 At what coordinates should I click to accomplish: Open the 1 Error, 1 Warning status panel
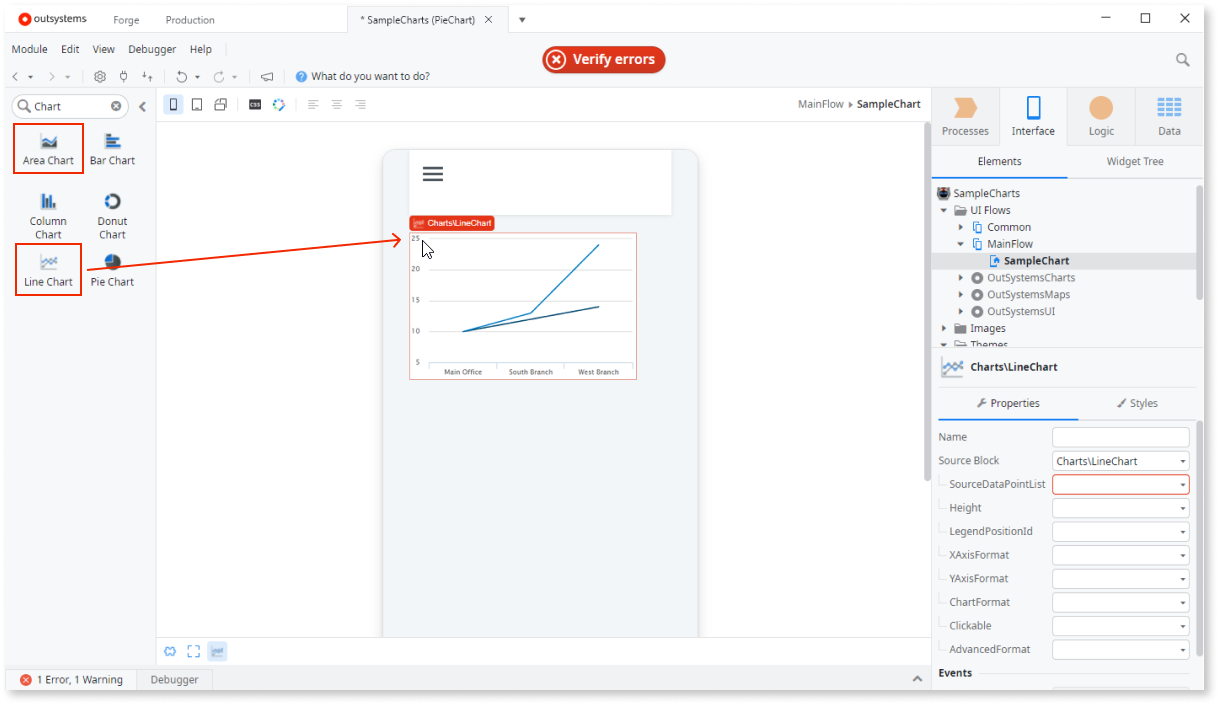(74, 679)
